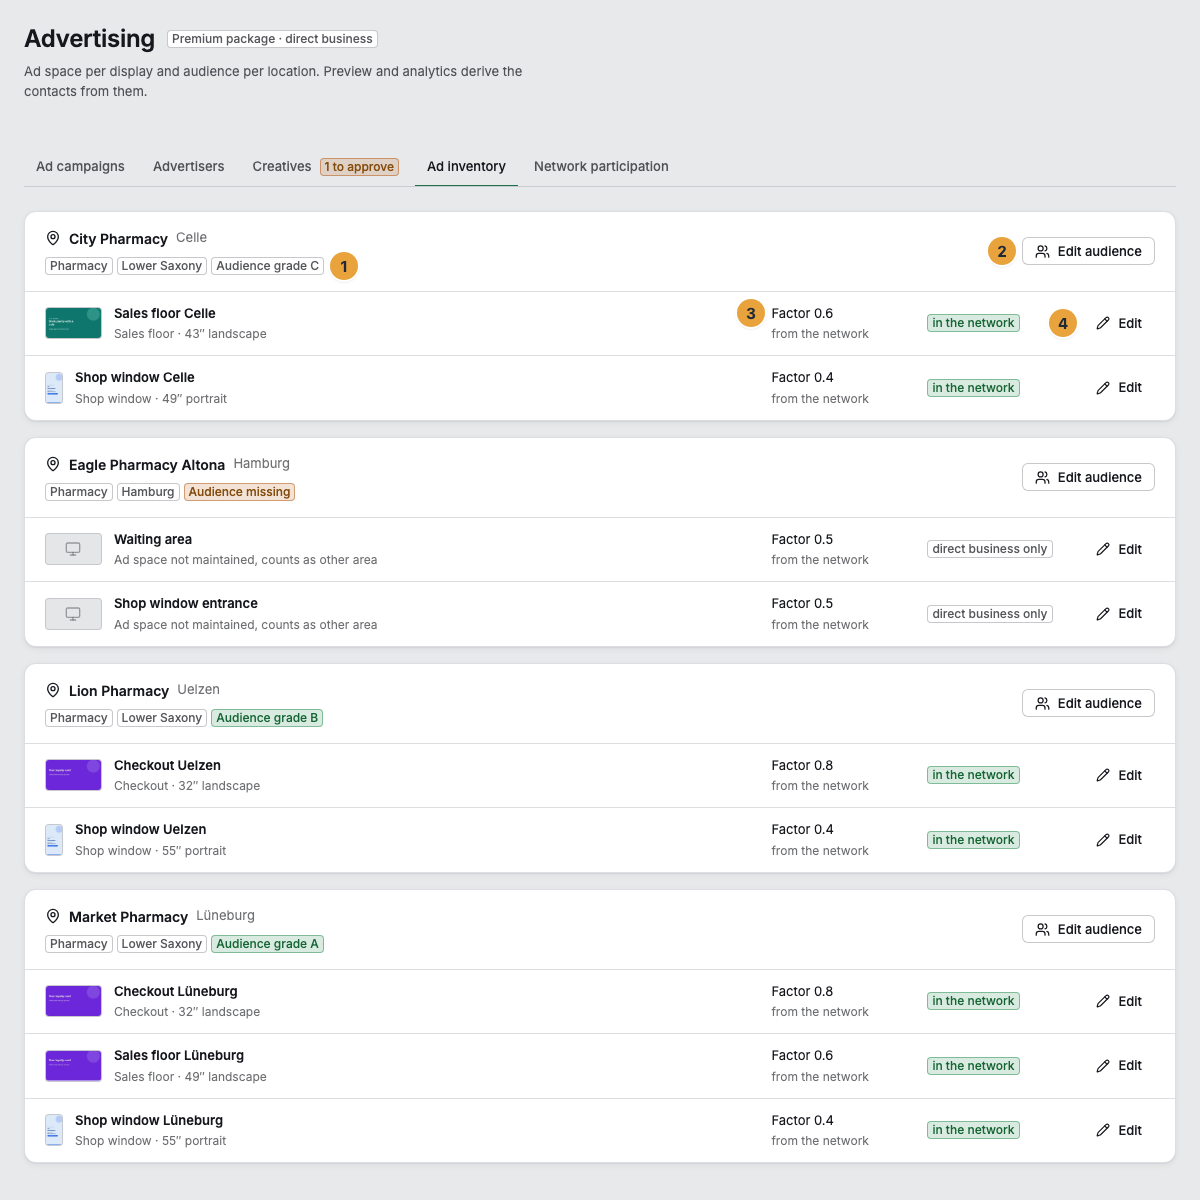
Task: Click the 'Audience grade C' tag
Action: pyautogui.click(x=268, y=266)
